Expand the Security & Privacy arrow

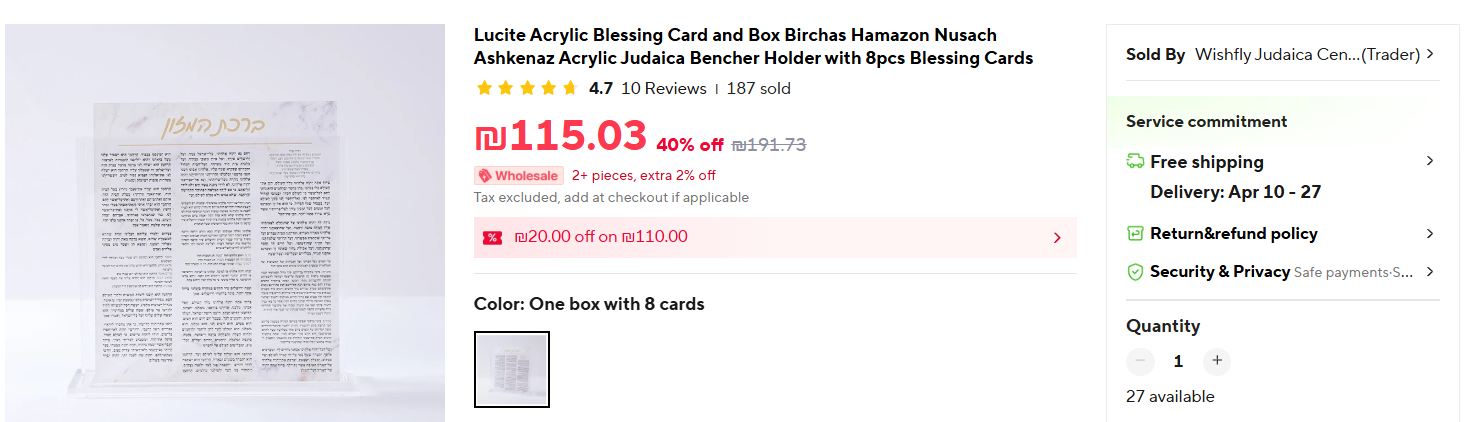click(1430, 271)
